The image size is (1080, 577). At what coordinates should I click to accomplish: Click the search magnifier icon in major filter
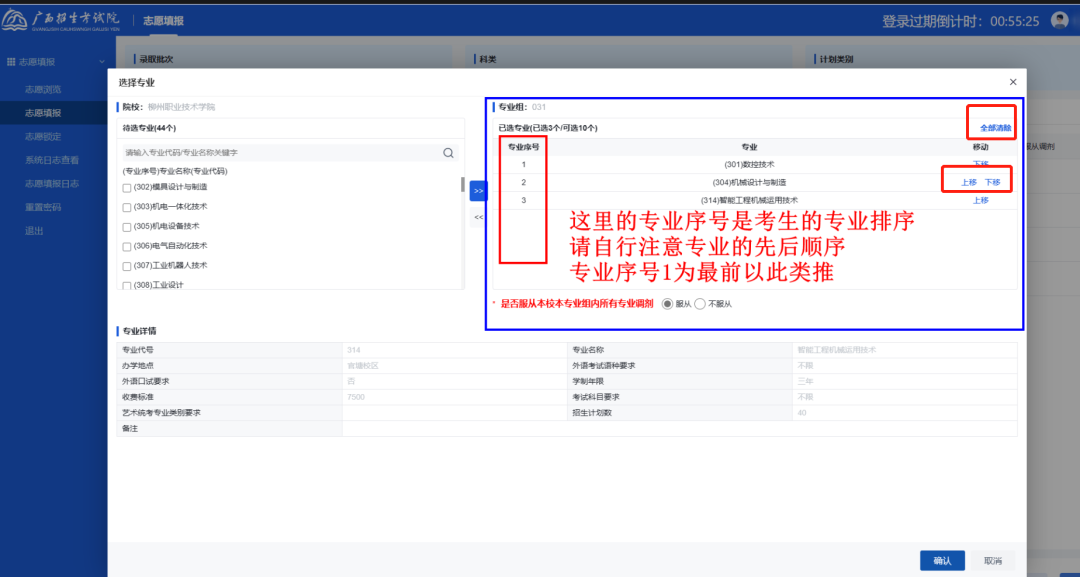pos(449,153)
